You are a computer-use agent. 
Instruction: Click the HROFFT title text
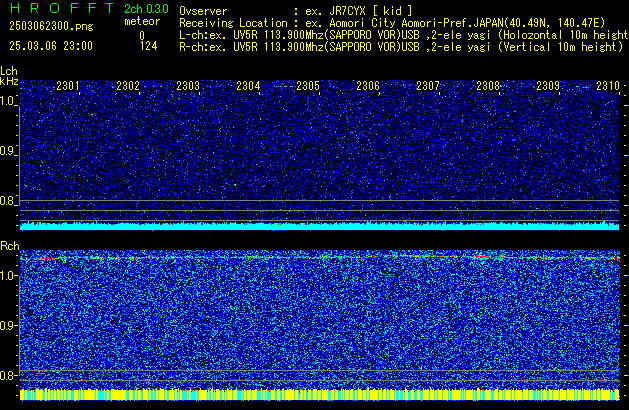[62, 8]
